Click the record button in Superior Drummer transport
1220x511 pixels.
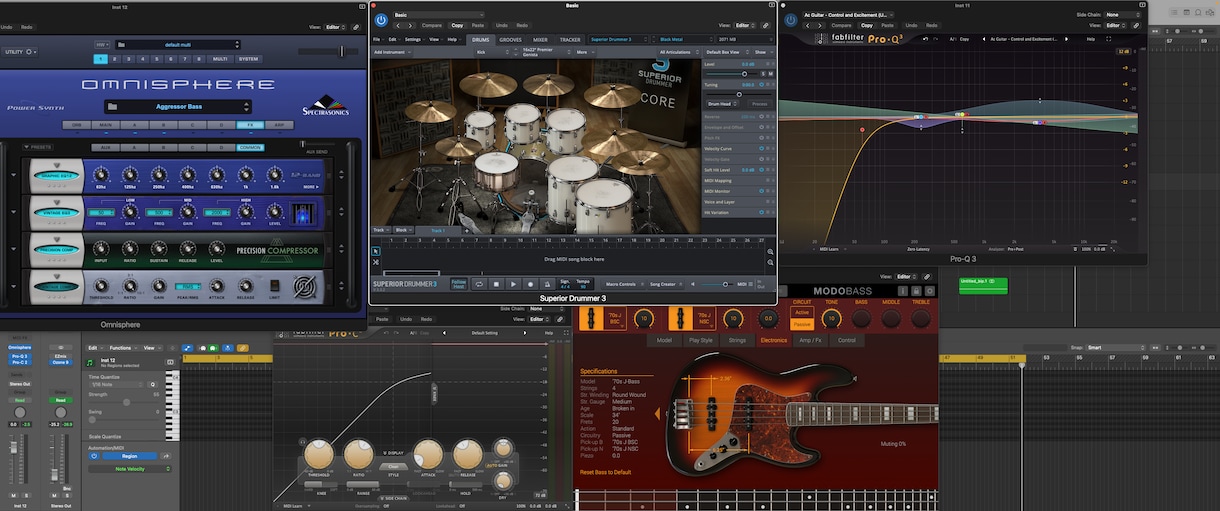530,285
